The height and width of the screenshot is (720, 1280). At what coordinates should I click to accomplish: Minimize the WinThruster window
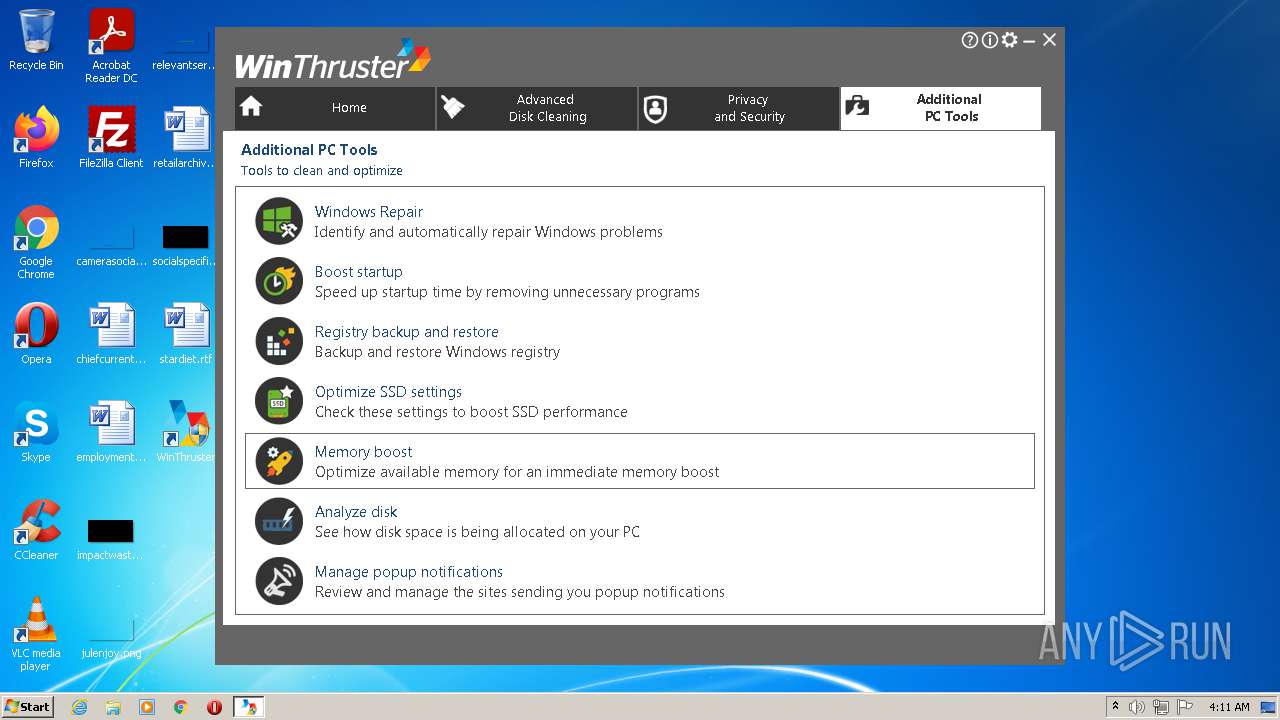[x=1029, y=40]
